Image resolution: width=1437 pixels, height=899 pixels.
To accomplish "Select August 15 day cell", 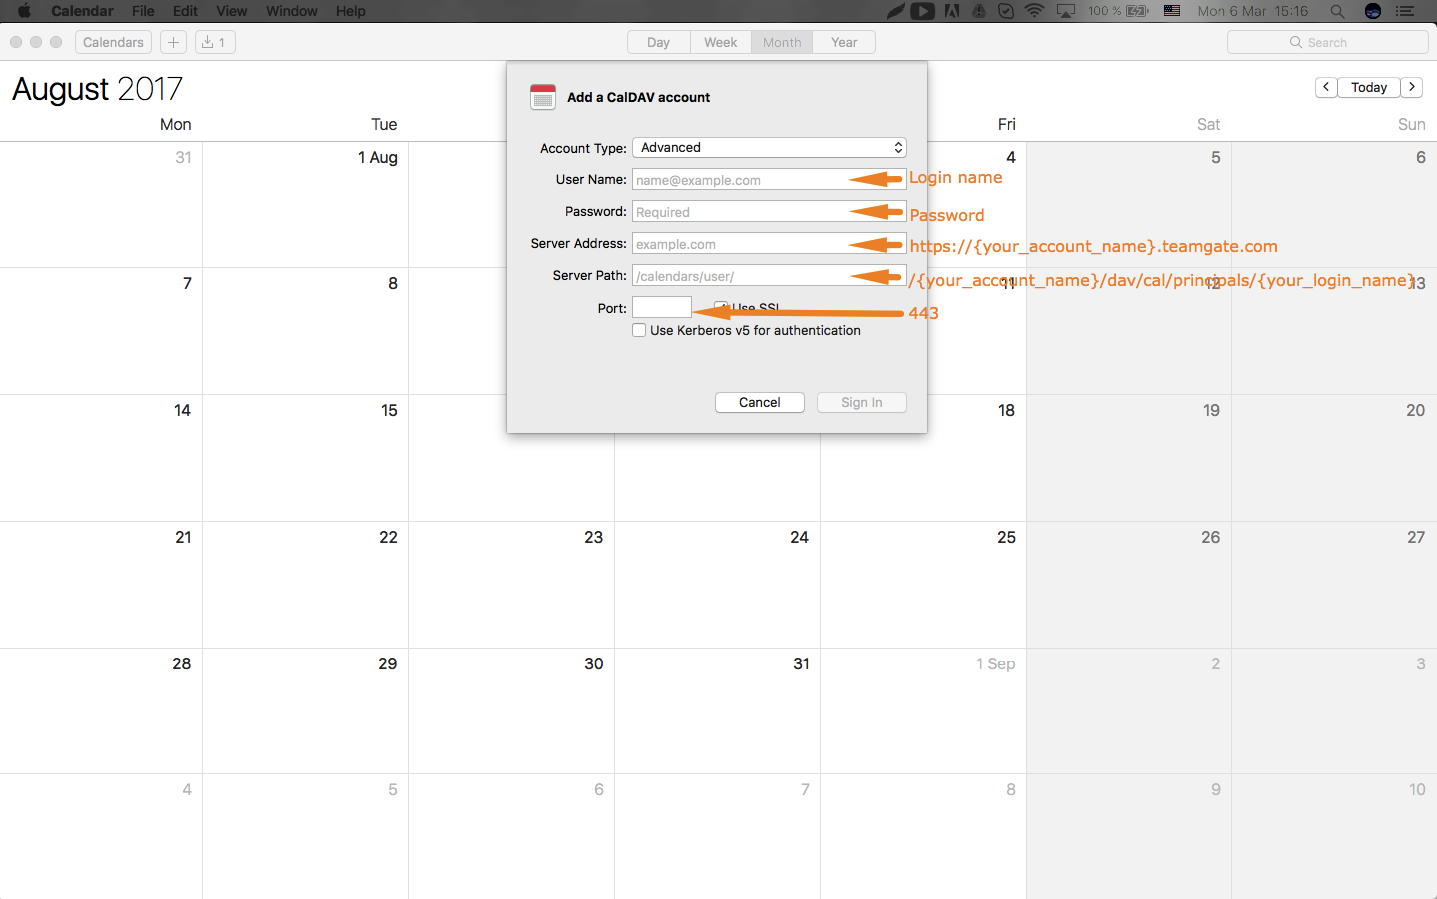I will pos(305,457).
